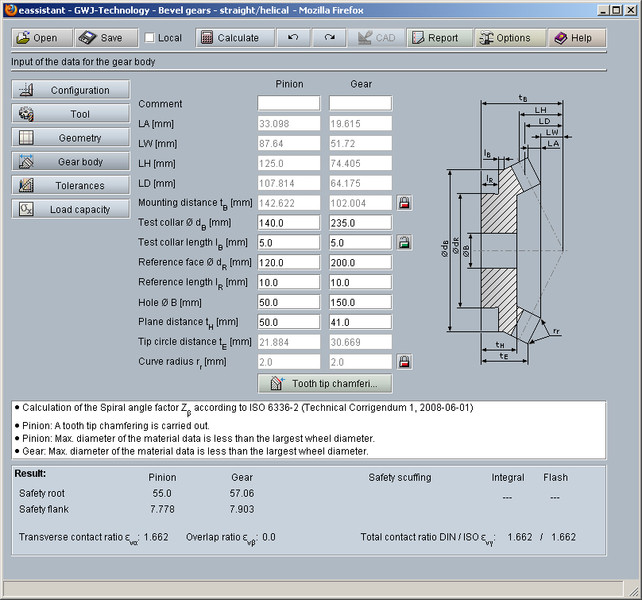
Task: Go to the Geometry section
Action: (x=71, y=138)
